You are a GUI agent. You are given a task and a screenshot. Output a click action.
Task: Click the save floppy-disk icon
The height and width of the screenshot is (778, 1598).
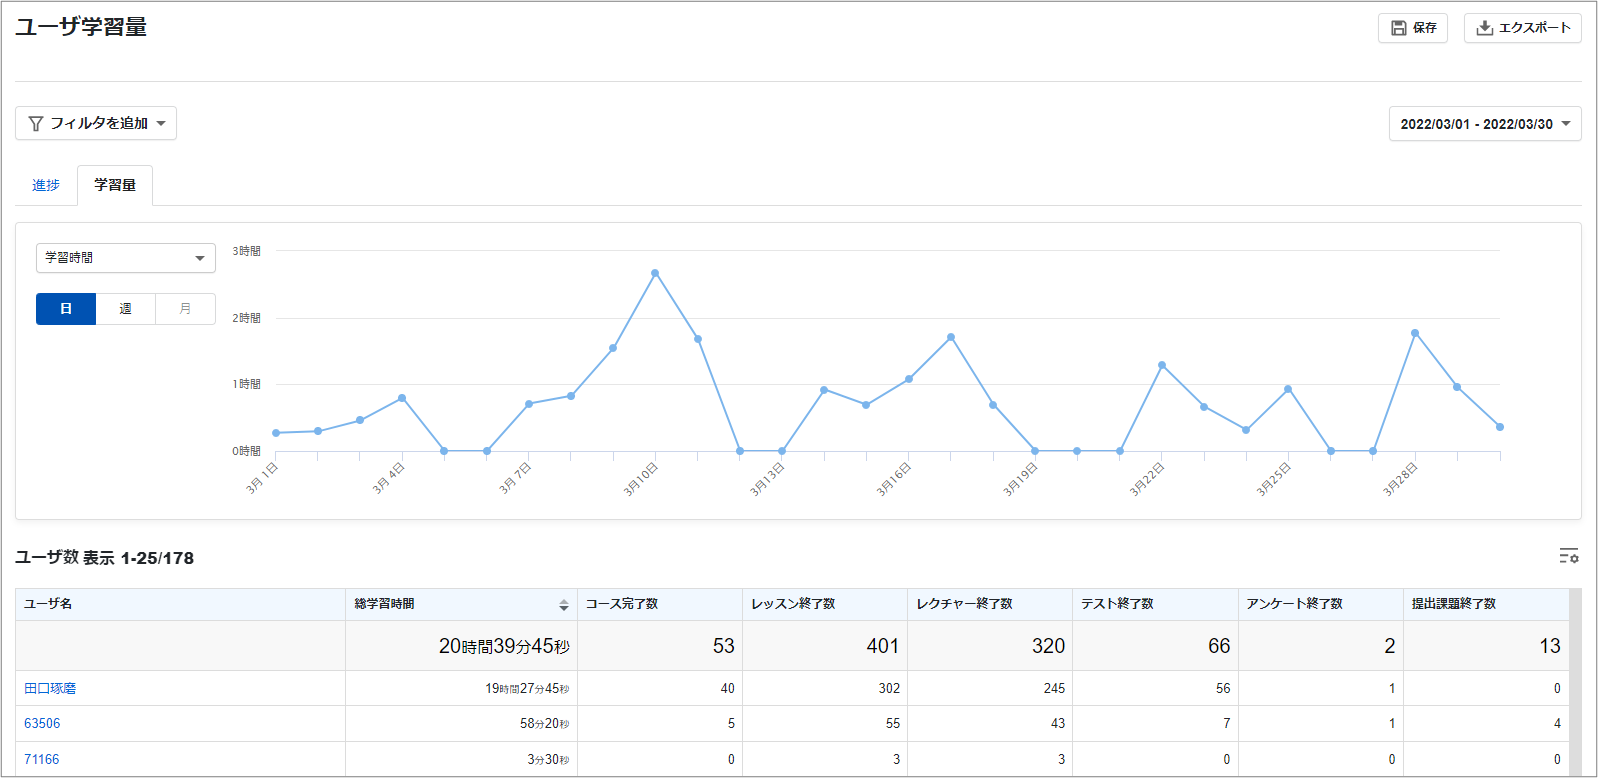coord(1399,28)
